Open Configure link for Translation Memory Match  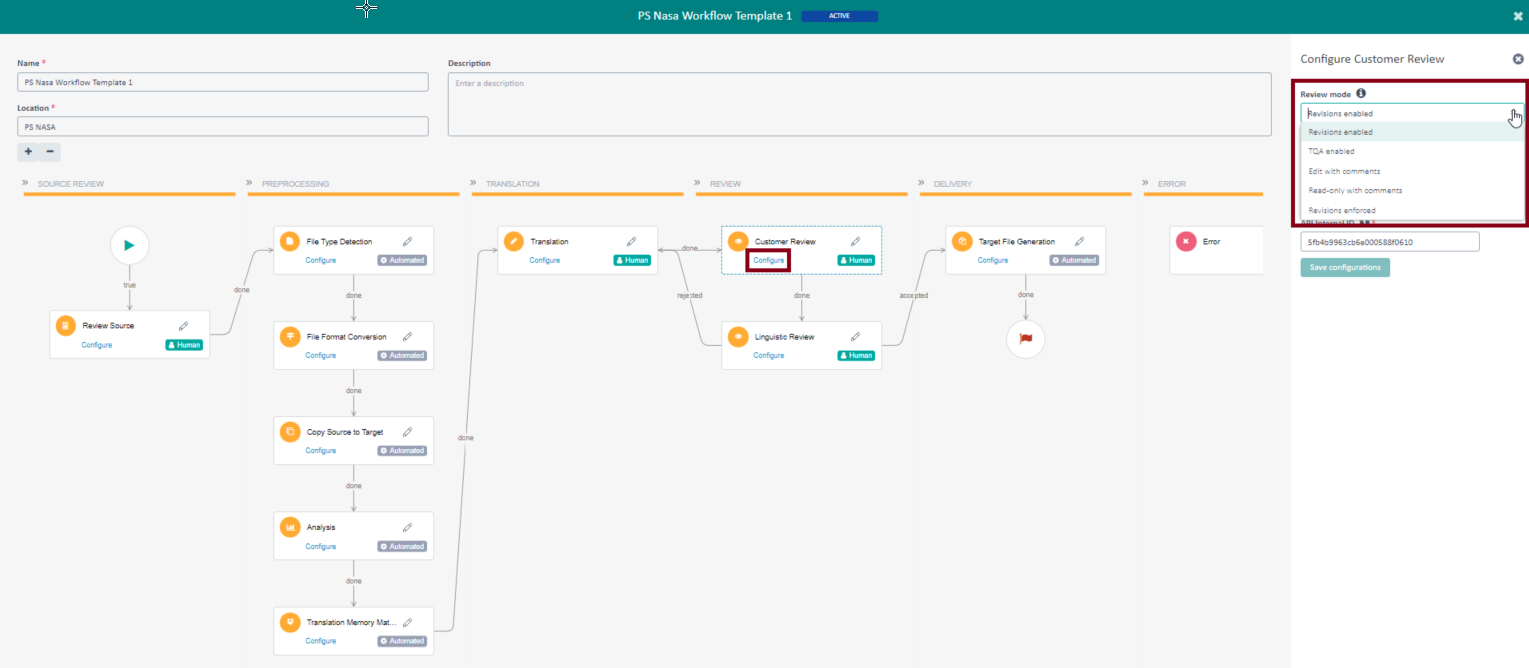pos(321,641)
